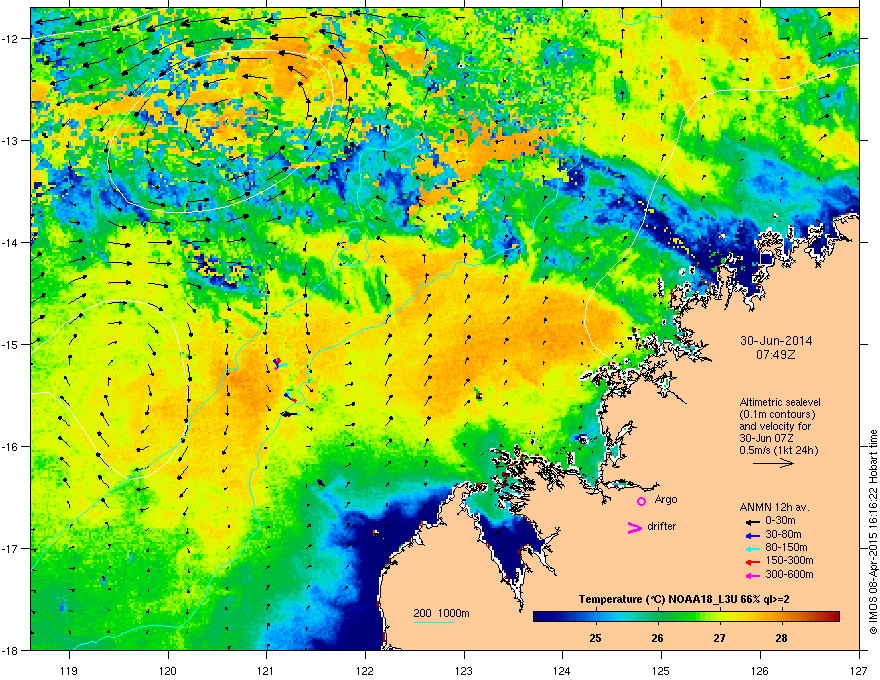The image size is (880, 680).
Task: Click the 'ANMN 12h av.' legend heading
Action: point(774,507)
